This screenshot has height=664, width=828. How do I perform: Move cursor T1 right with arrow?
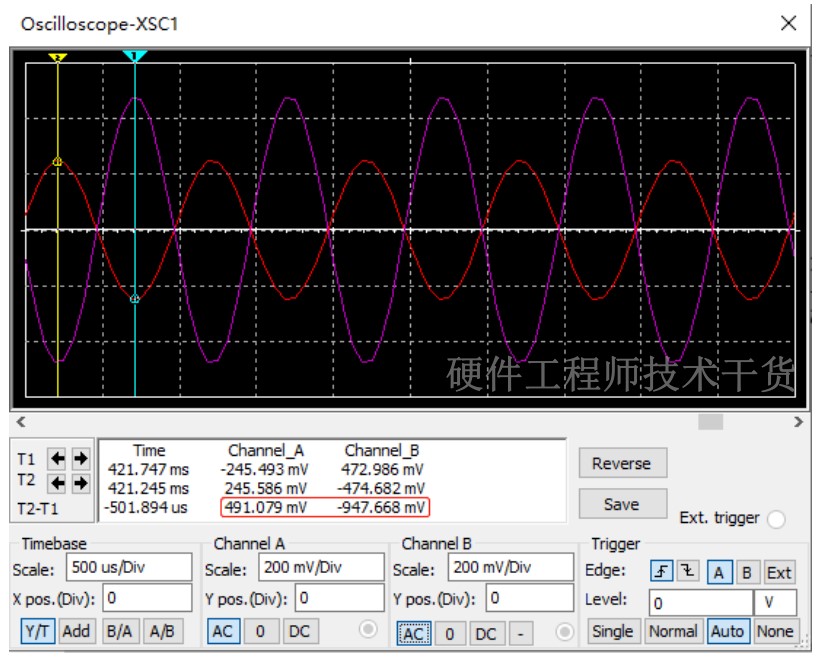[x=80, y=459]
